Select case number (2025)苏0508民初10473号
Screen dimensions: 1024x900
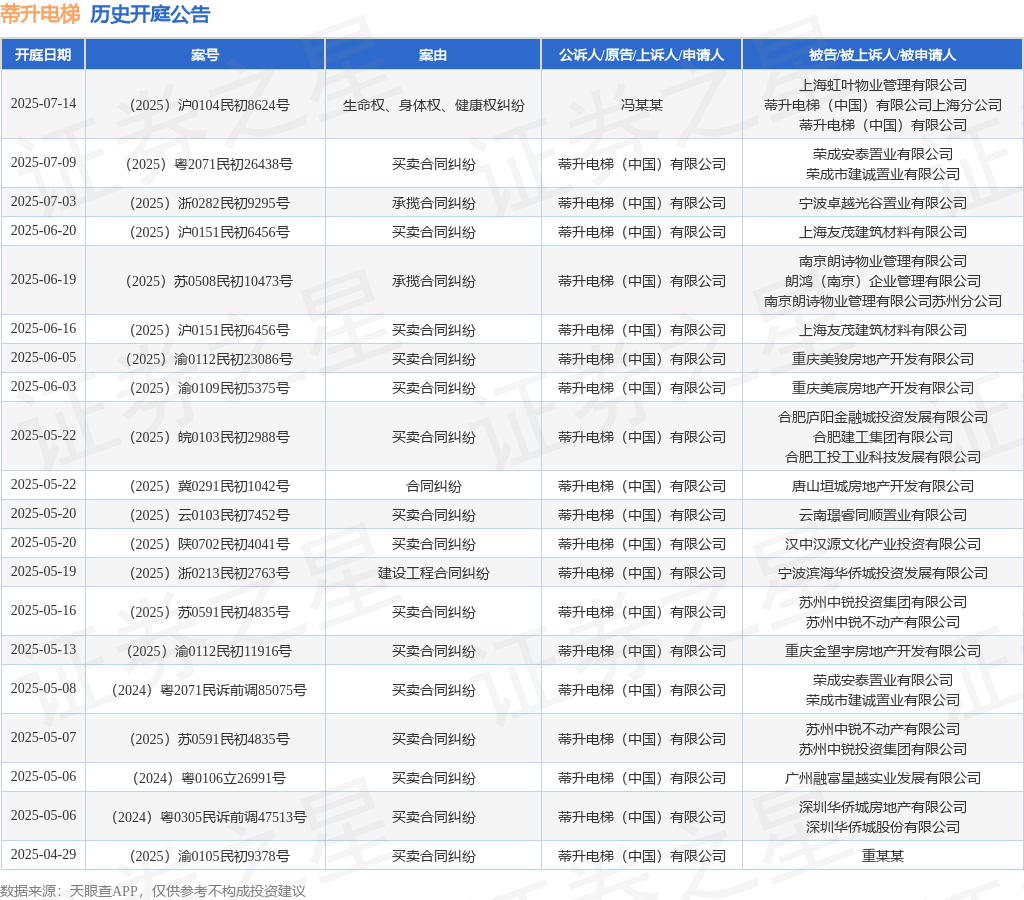tap(209, 281)
